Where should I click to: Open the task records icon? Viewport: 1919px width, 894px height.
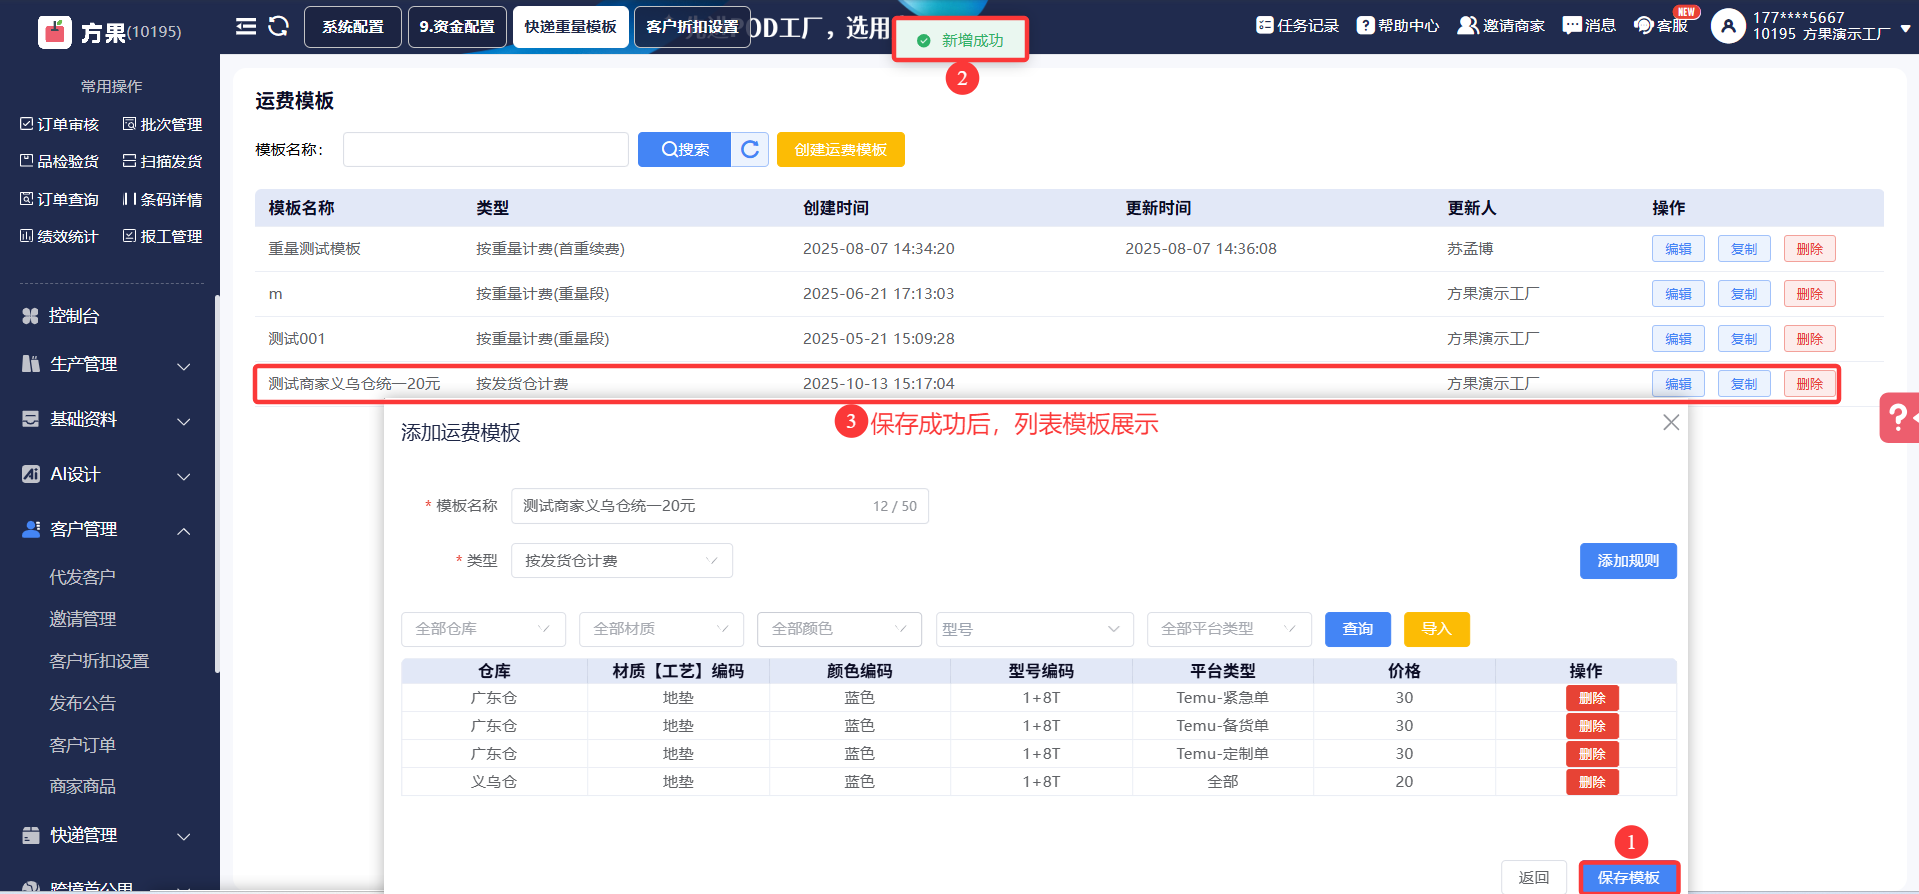point(1265,25)
